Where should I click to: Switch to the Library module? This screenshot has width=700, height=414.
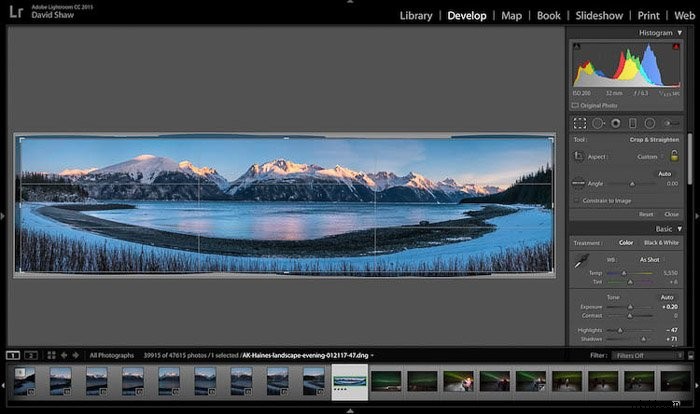pyautogui.click(x=416, y=16)
